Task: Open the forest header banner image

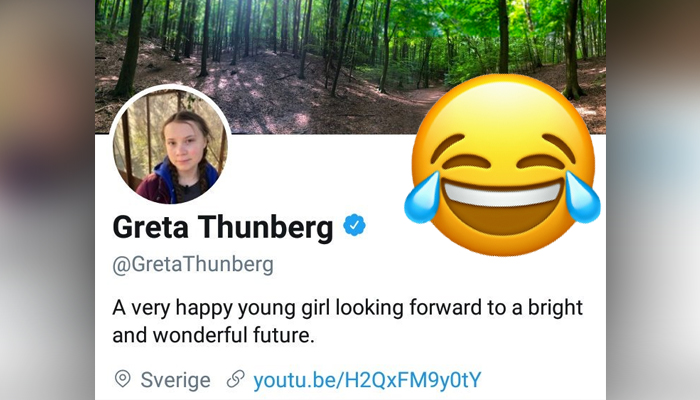Action: pos(350,67)
